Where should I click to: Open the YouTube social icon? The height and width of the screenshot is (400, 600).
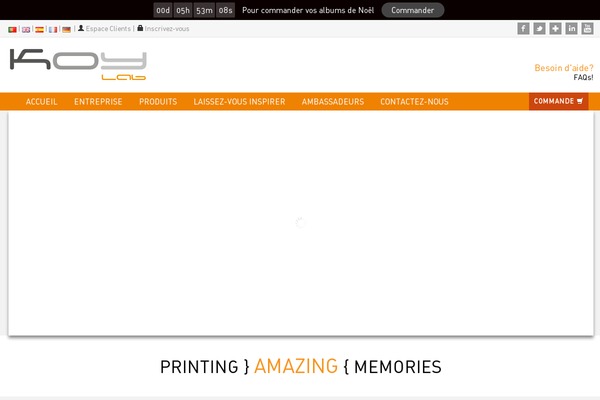[x=587, y=28]
